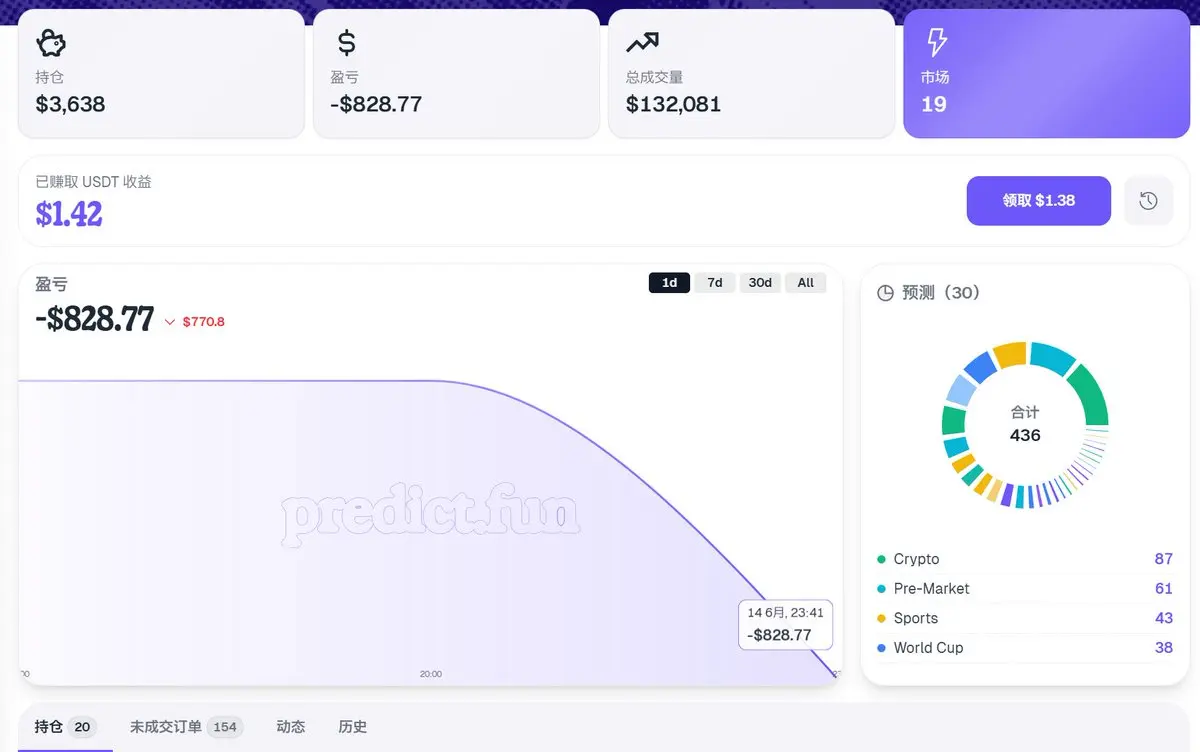Switch chart range to 7d
The image size is (1200, 752).
715,283
